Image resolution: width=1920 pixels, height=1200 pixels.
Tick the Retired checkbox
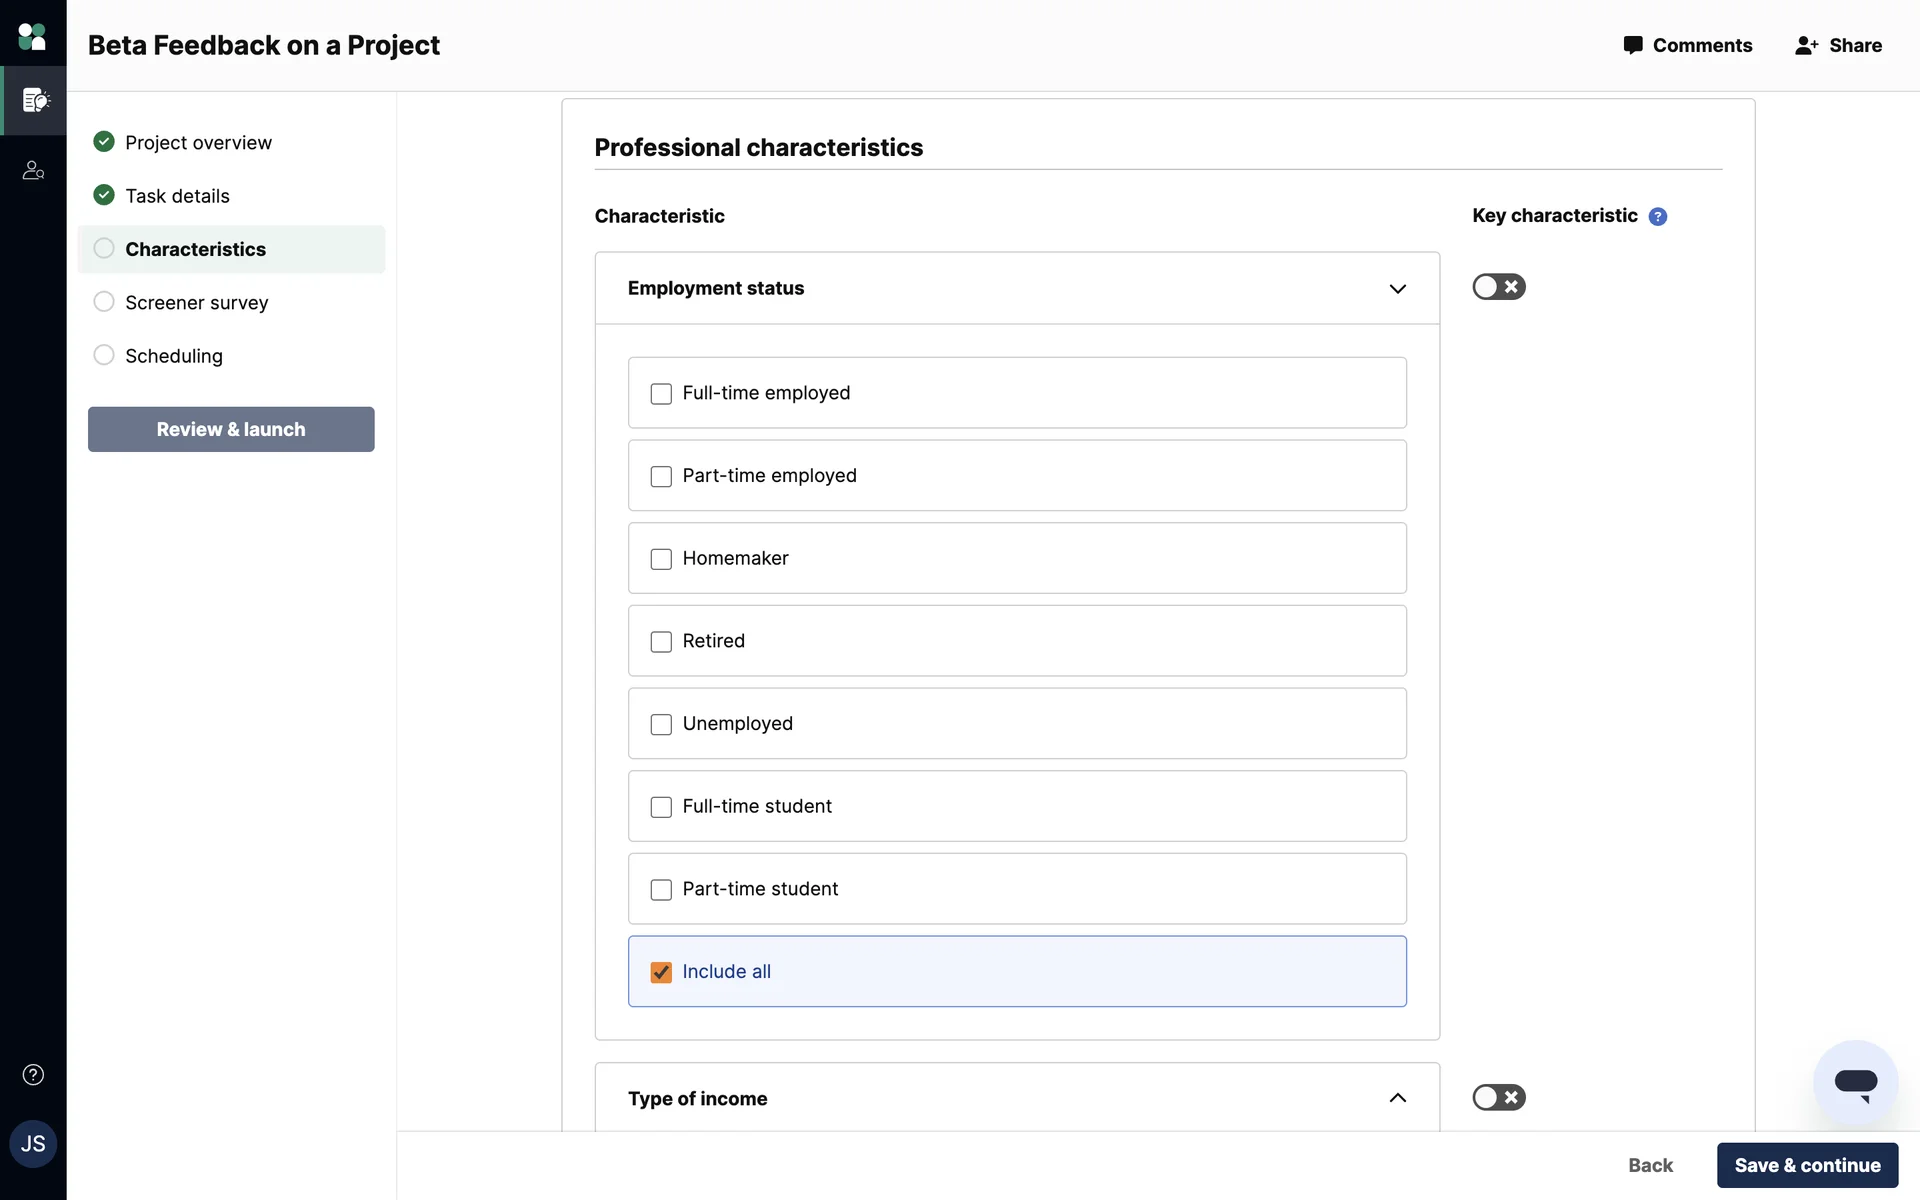[661, 642]
